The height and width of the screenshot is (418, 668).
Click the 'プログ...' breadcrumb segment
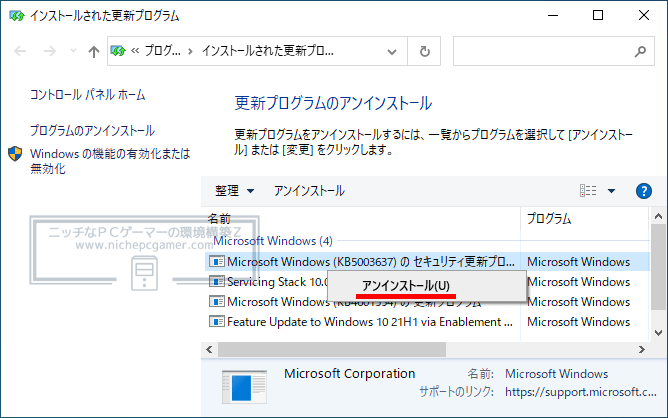162,51
